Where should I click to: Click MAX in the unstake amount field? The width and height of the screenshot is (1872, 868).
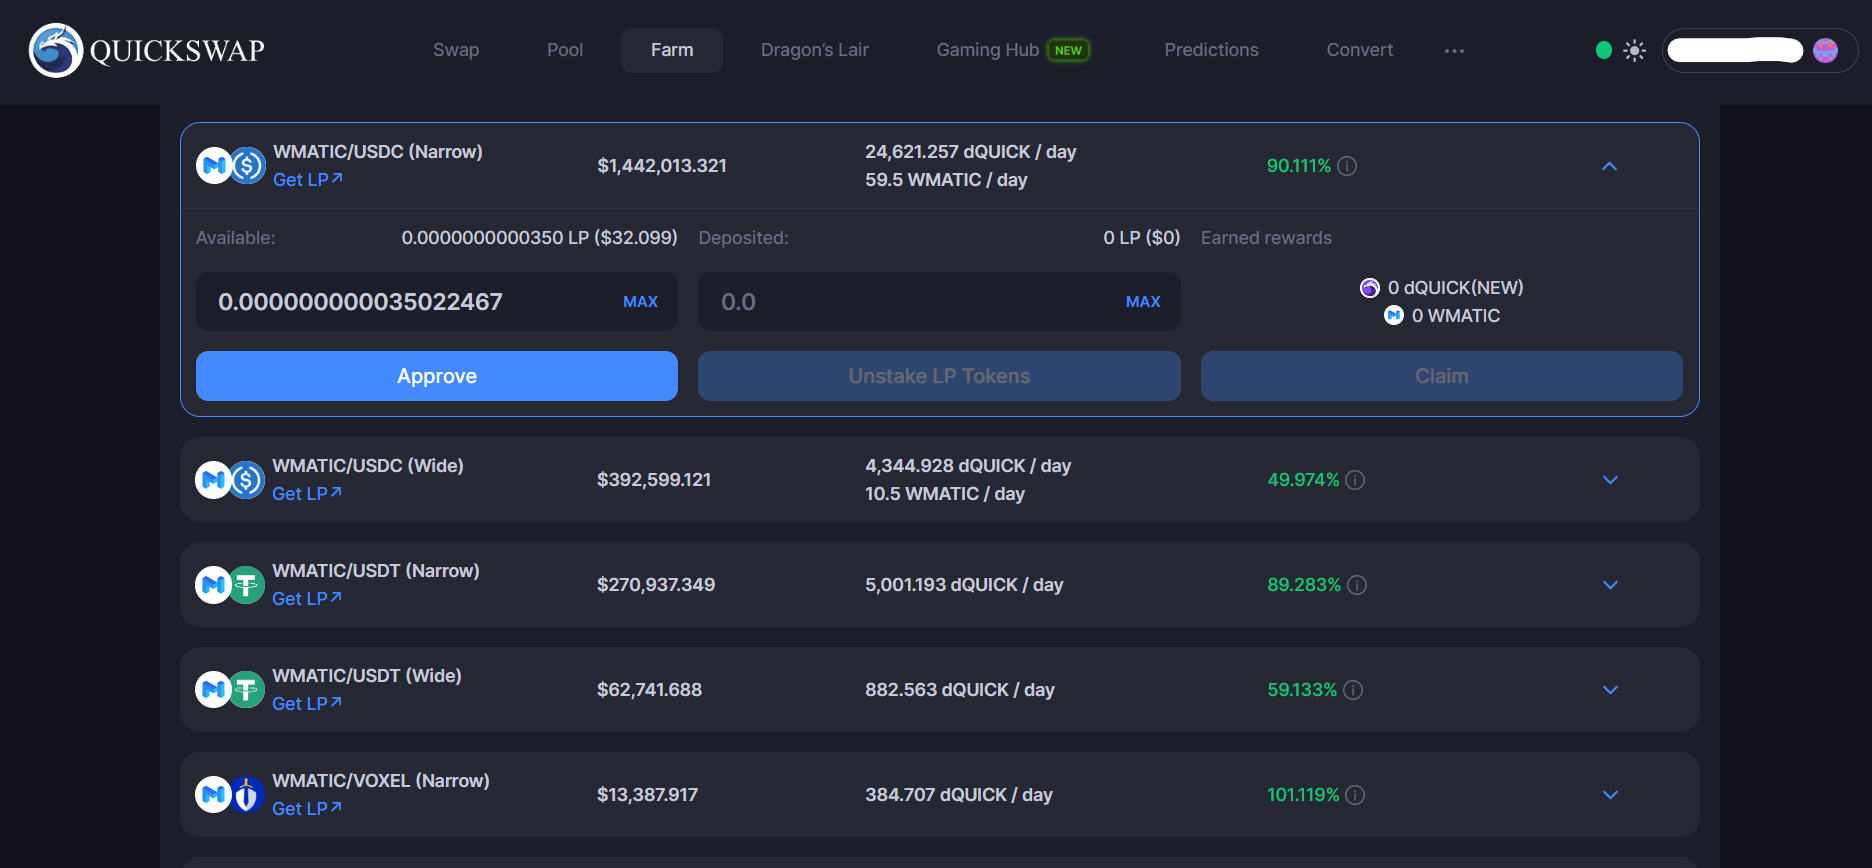(1142, 302)
